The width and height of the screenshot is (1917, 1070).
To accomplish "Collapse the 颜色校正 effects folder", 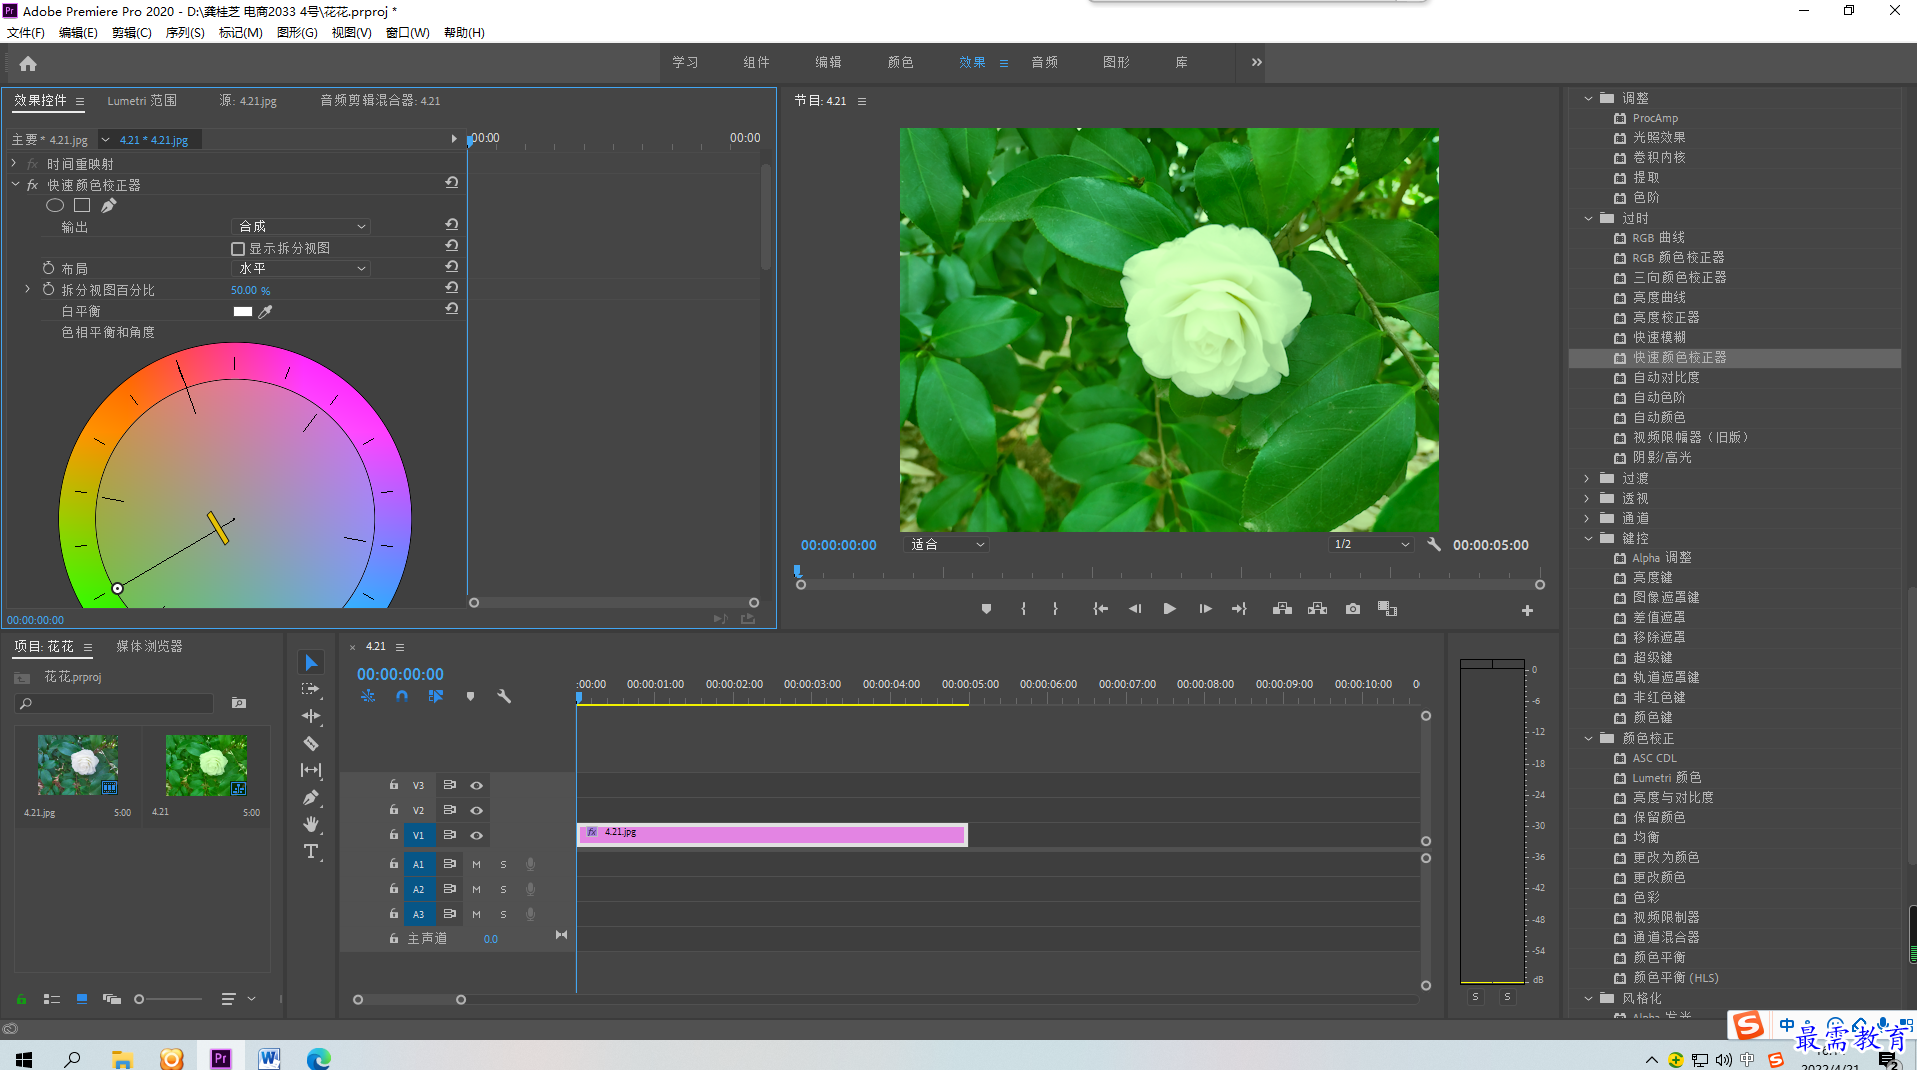I will pos(1588,738).
